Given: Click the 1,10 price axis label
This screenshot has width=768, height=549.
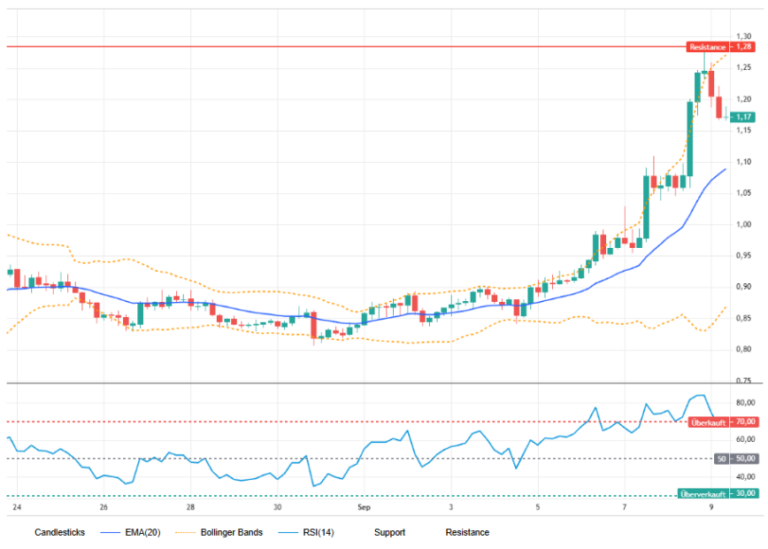Looking at the screenshot, I should click(744, 162).
